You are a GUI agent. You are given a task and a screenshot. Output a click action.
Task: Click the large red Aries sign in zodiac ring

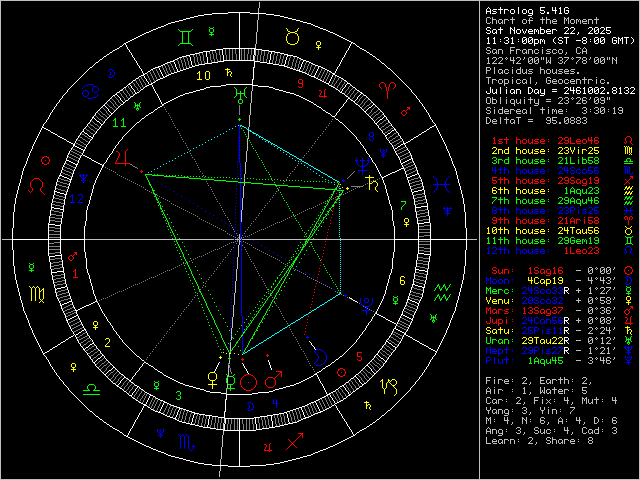[x=387, y=90]
